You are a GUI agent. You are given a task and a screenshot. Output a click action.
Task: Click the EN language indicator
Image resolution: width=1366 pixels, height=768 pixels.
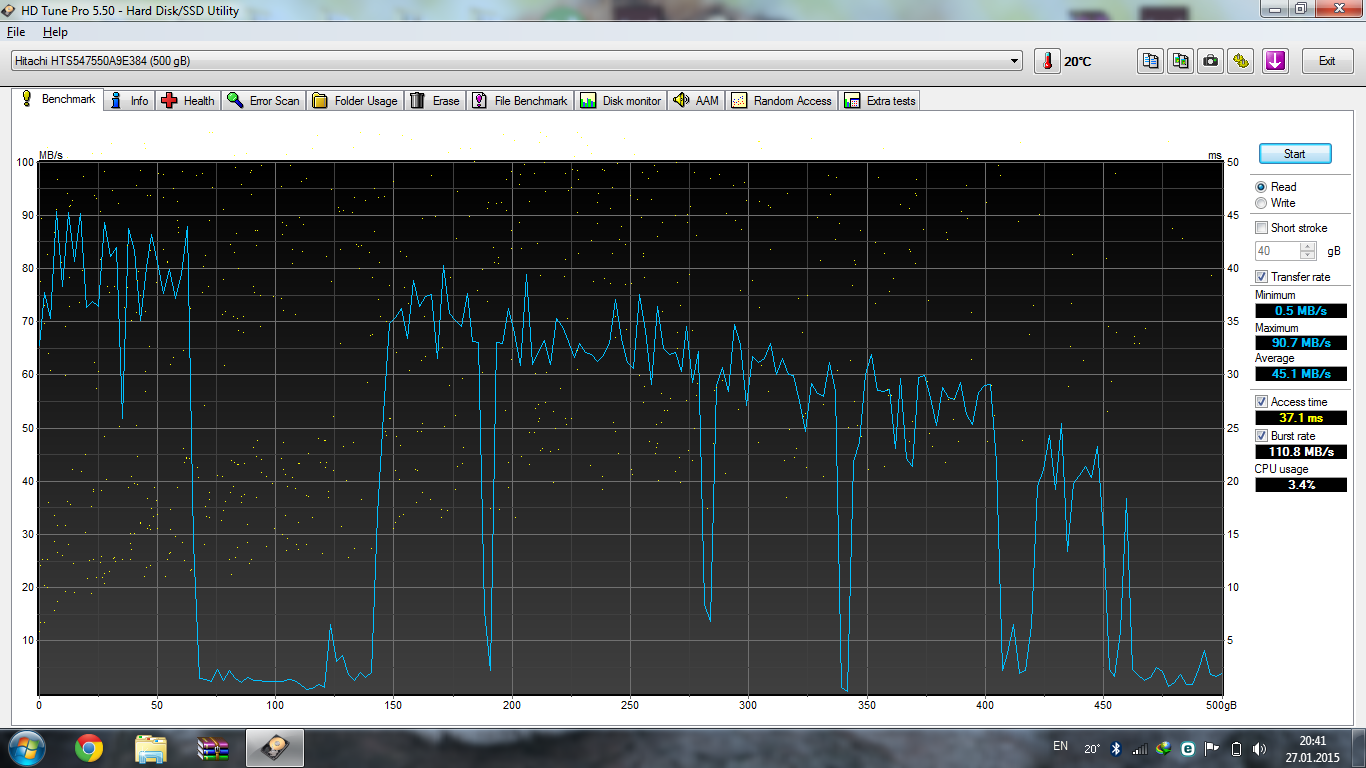[1060, 746]
